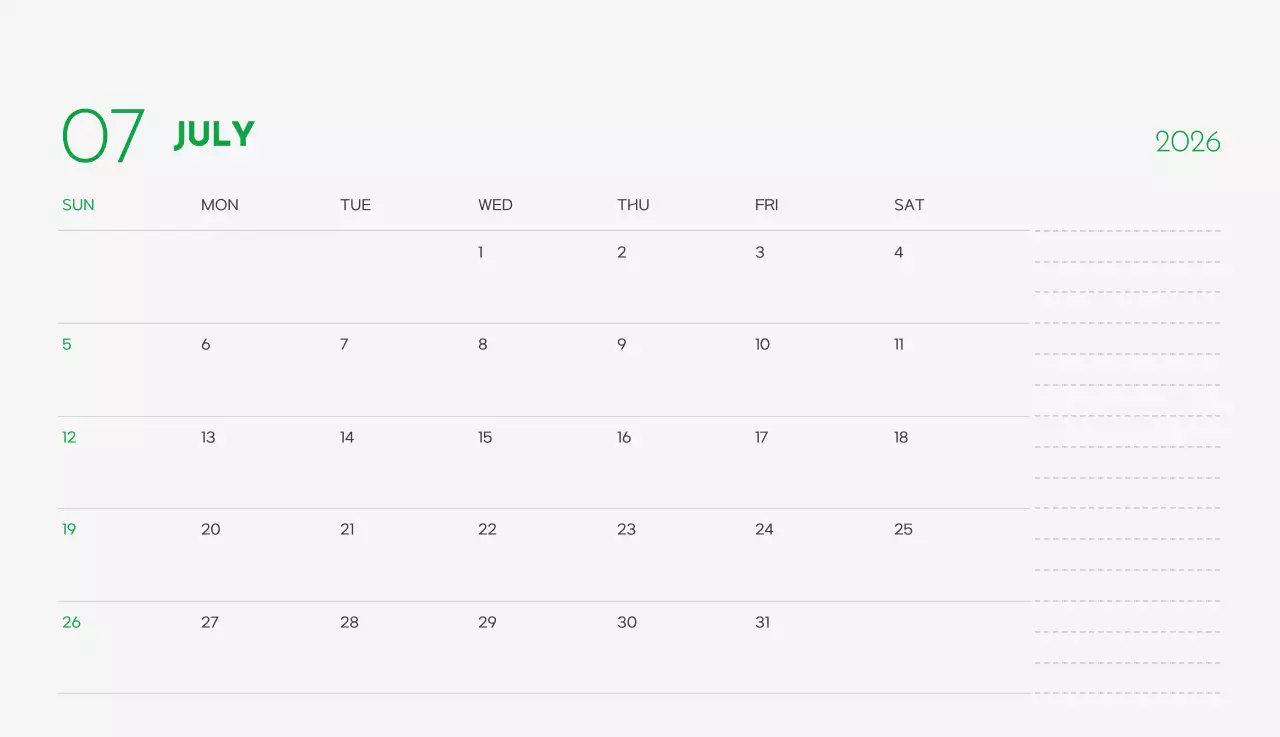Click the date 18 under Saturday
Image resolution: width=1280 pixels, height=737 pixels.
[x=901, y=438]
